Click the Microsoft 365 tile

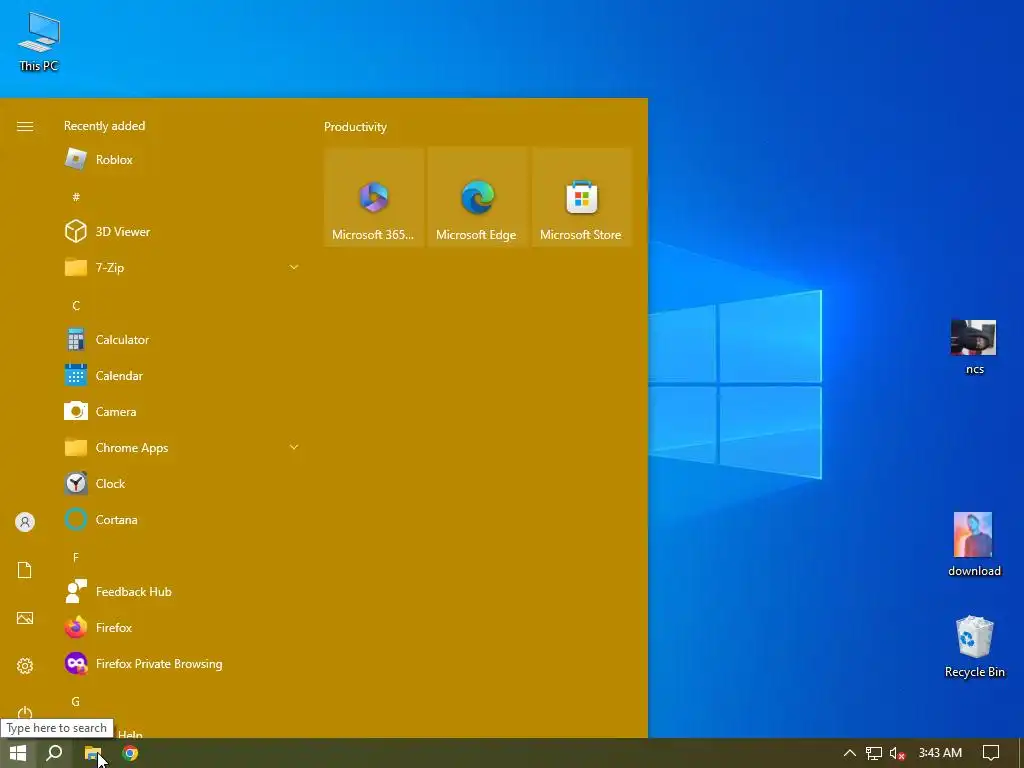[374, 197]
